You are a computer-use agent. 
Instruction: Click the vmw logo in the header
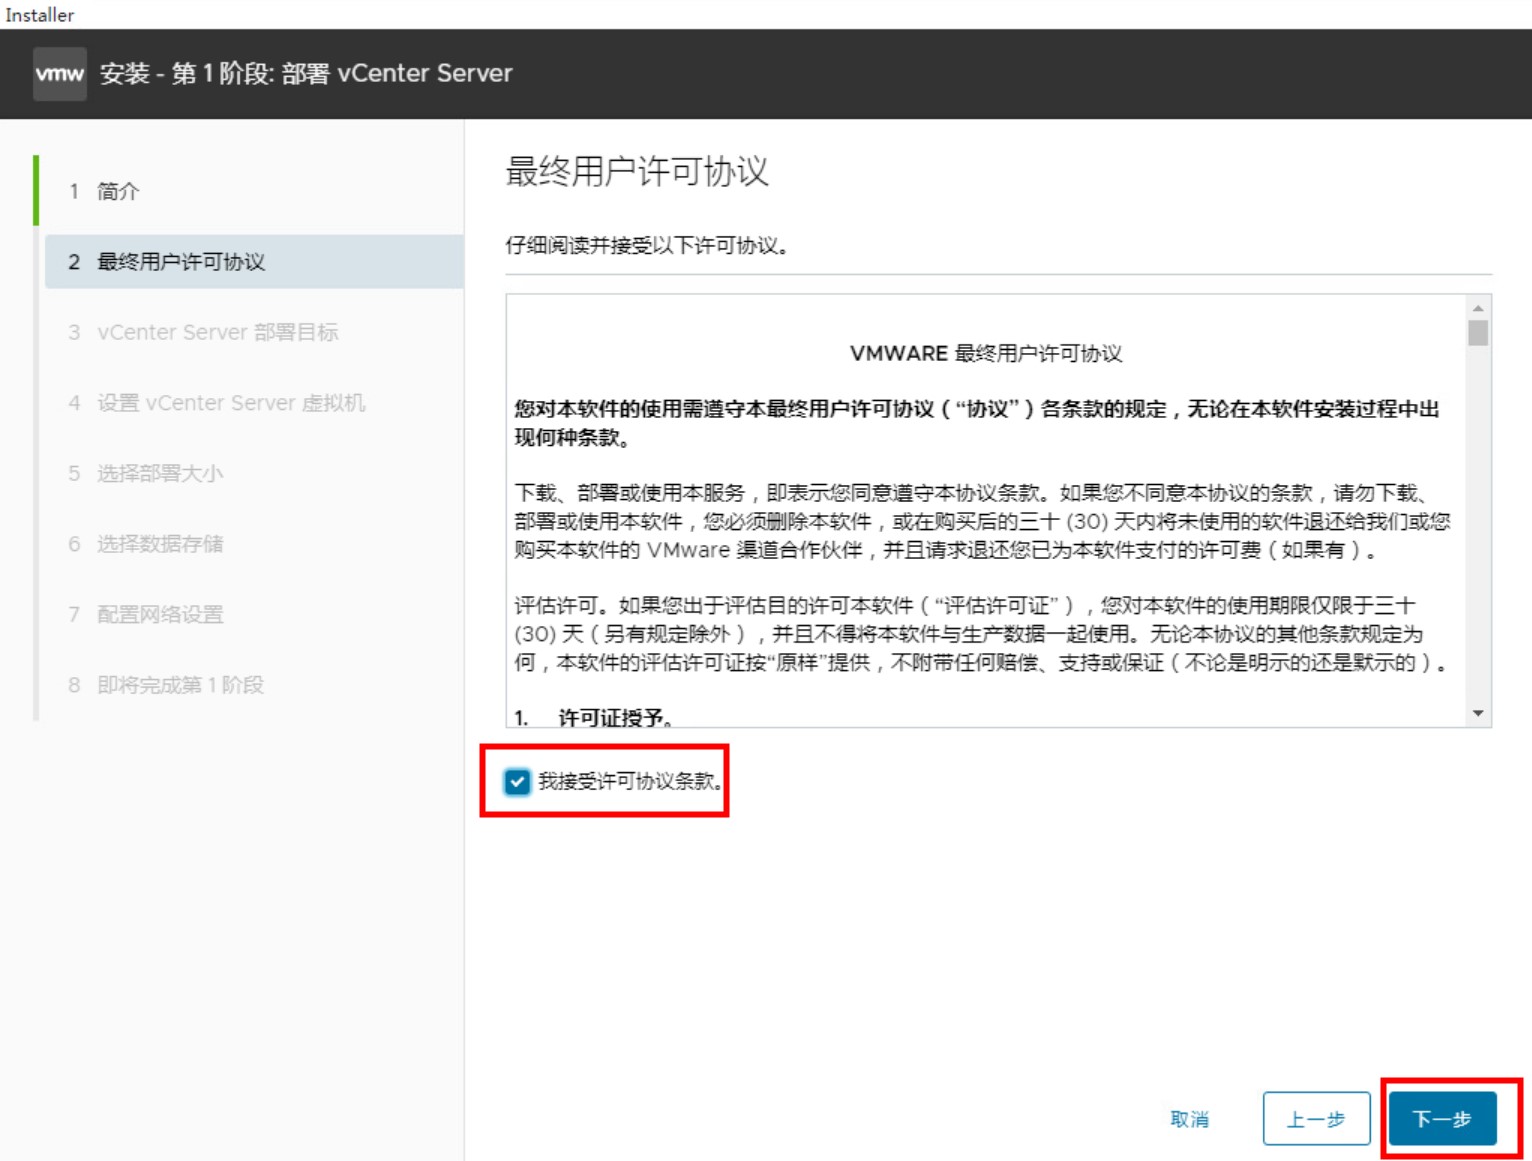59,74
